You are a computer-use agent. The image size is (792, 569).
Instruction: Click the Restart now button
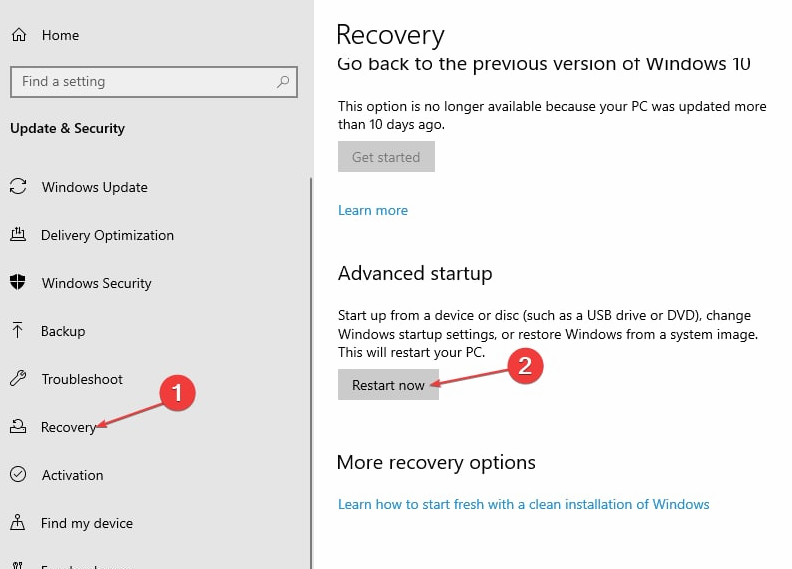point(388,385)
